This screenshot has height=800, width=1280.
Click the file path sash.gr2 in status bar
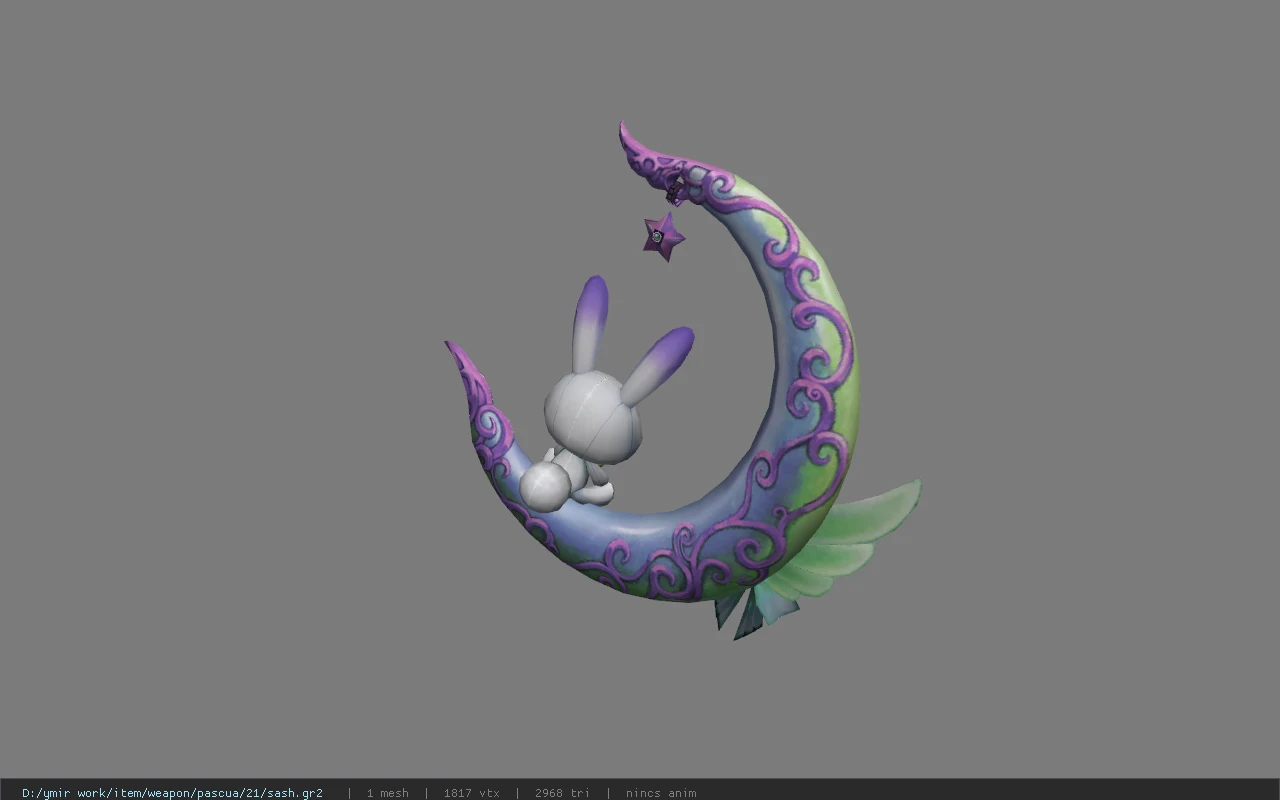pos(172,793)
